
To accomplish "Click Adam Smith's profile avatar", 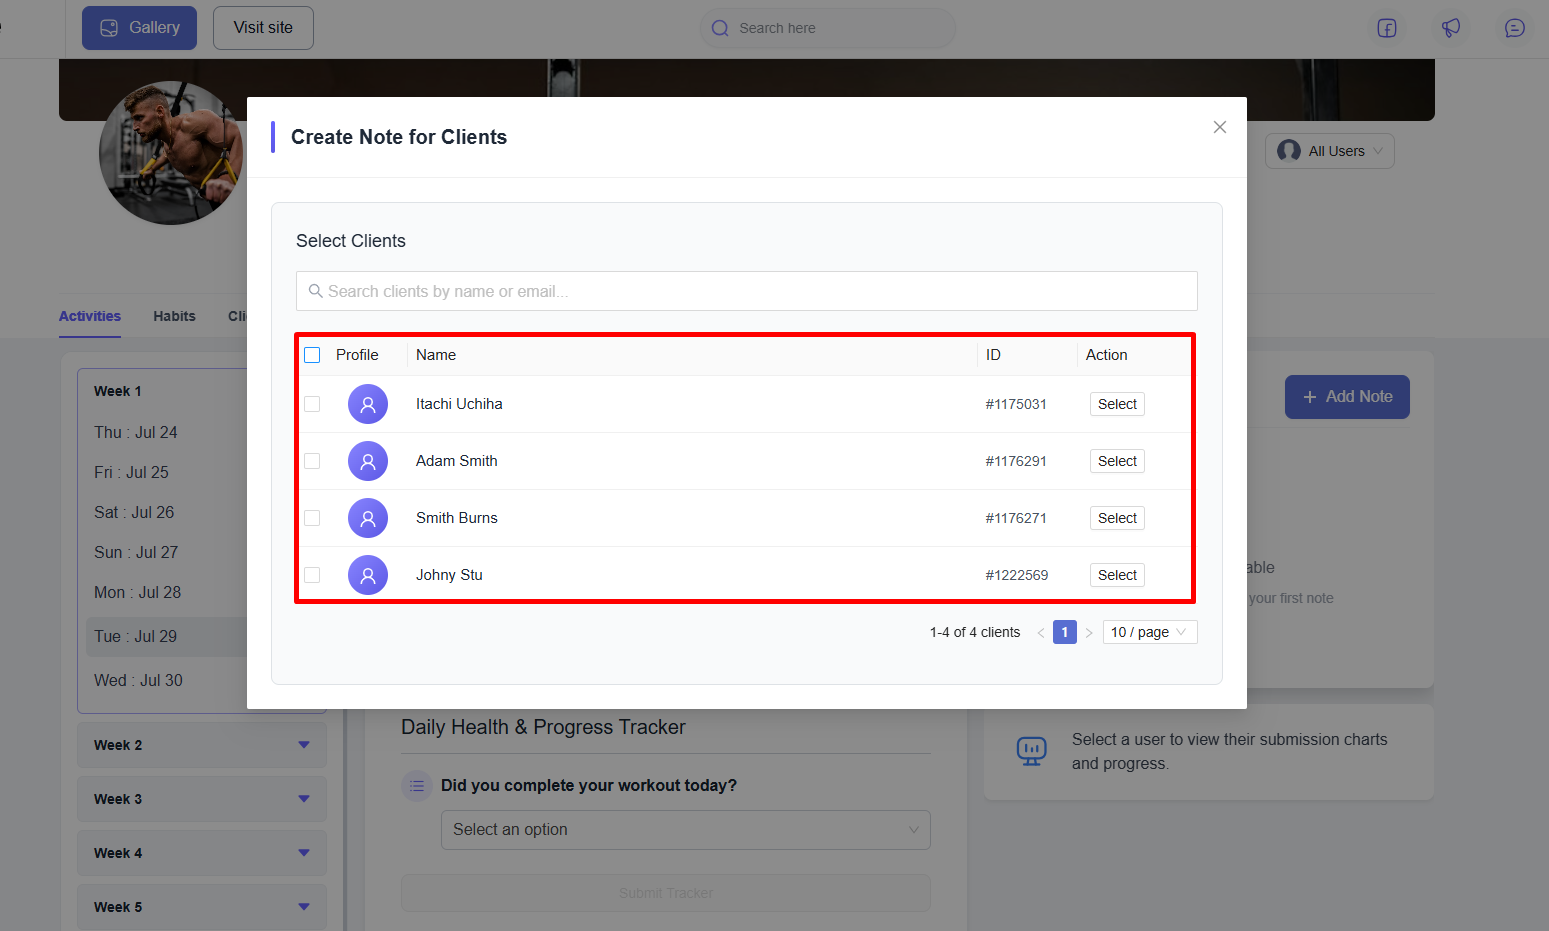I will tap(368, 461).
